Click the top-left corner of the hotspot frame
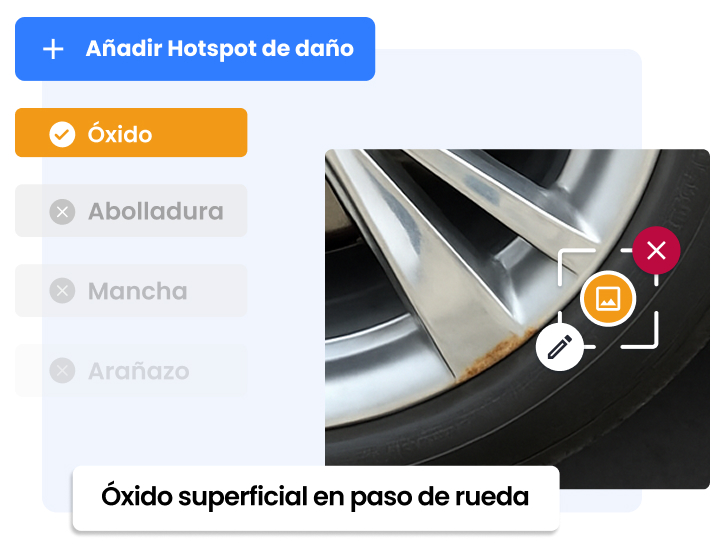Screen dimensions: 724x558 point(573,264)
